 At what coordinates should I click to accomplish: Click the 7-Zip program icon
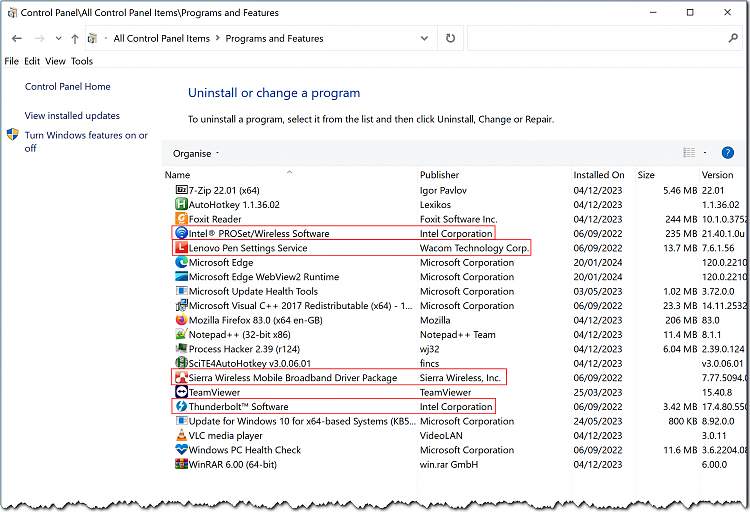pyautogui.click(x=181, y=190)
